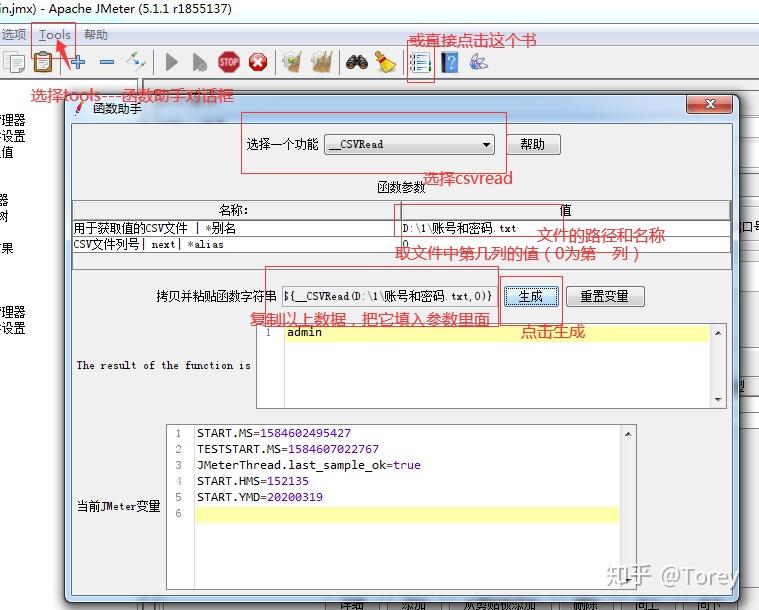The width and height of the screenshot is (759, 610).
Task: Click empty line 6 in variables pane
Action: (x=407, y=514)
